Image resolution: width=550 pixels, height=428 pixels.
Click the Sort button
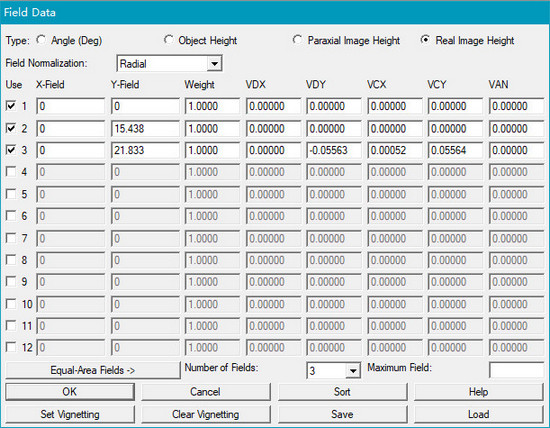(x=342, y=392)
